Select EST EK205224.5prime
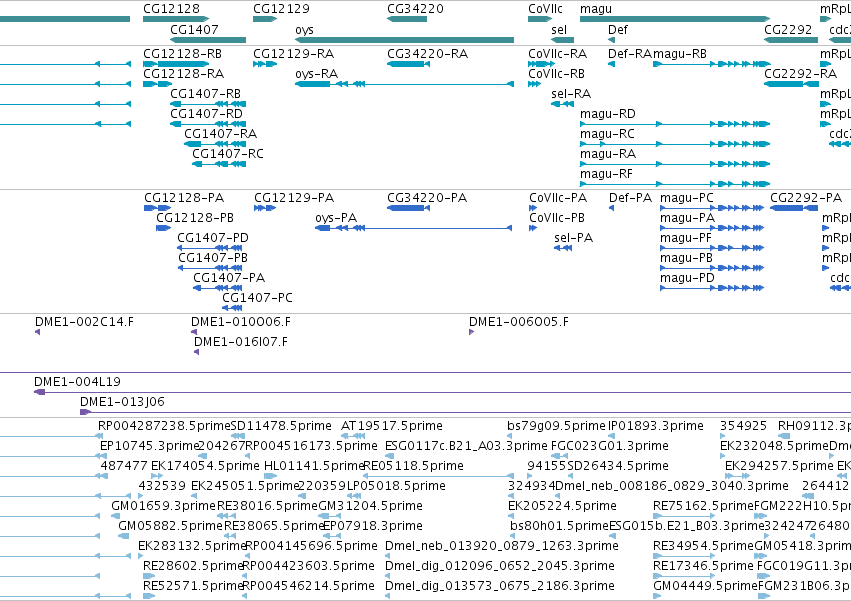 [562, 506]
